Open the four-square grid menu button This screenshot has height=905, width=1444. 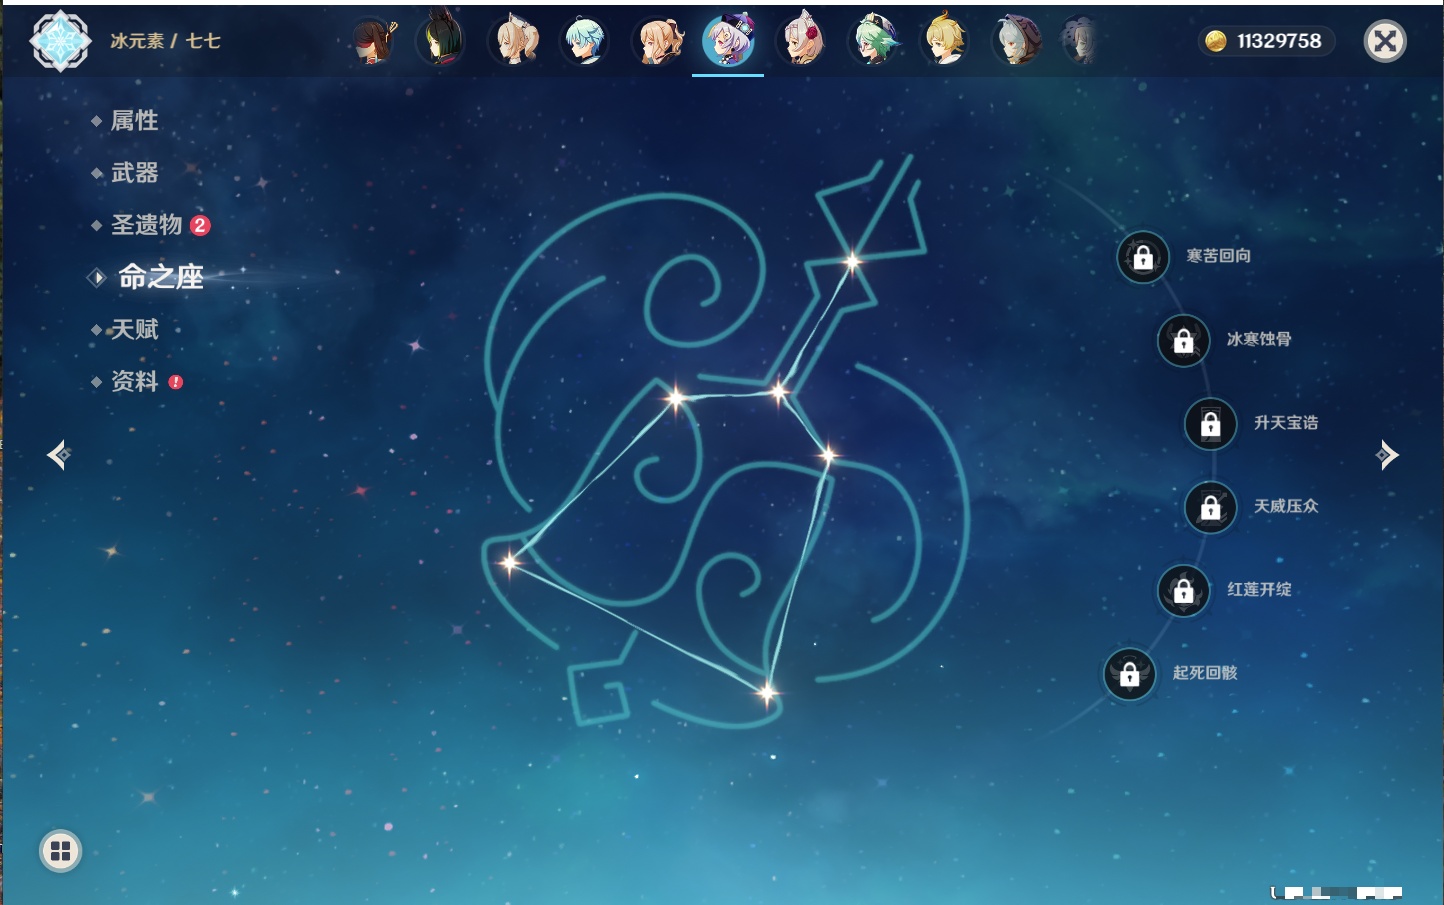(x=60, y=851)
